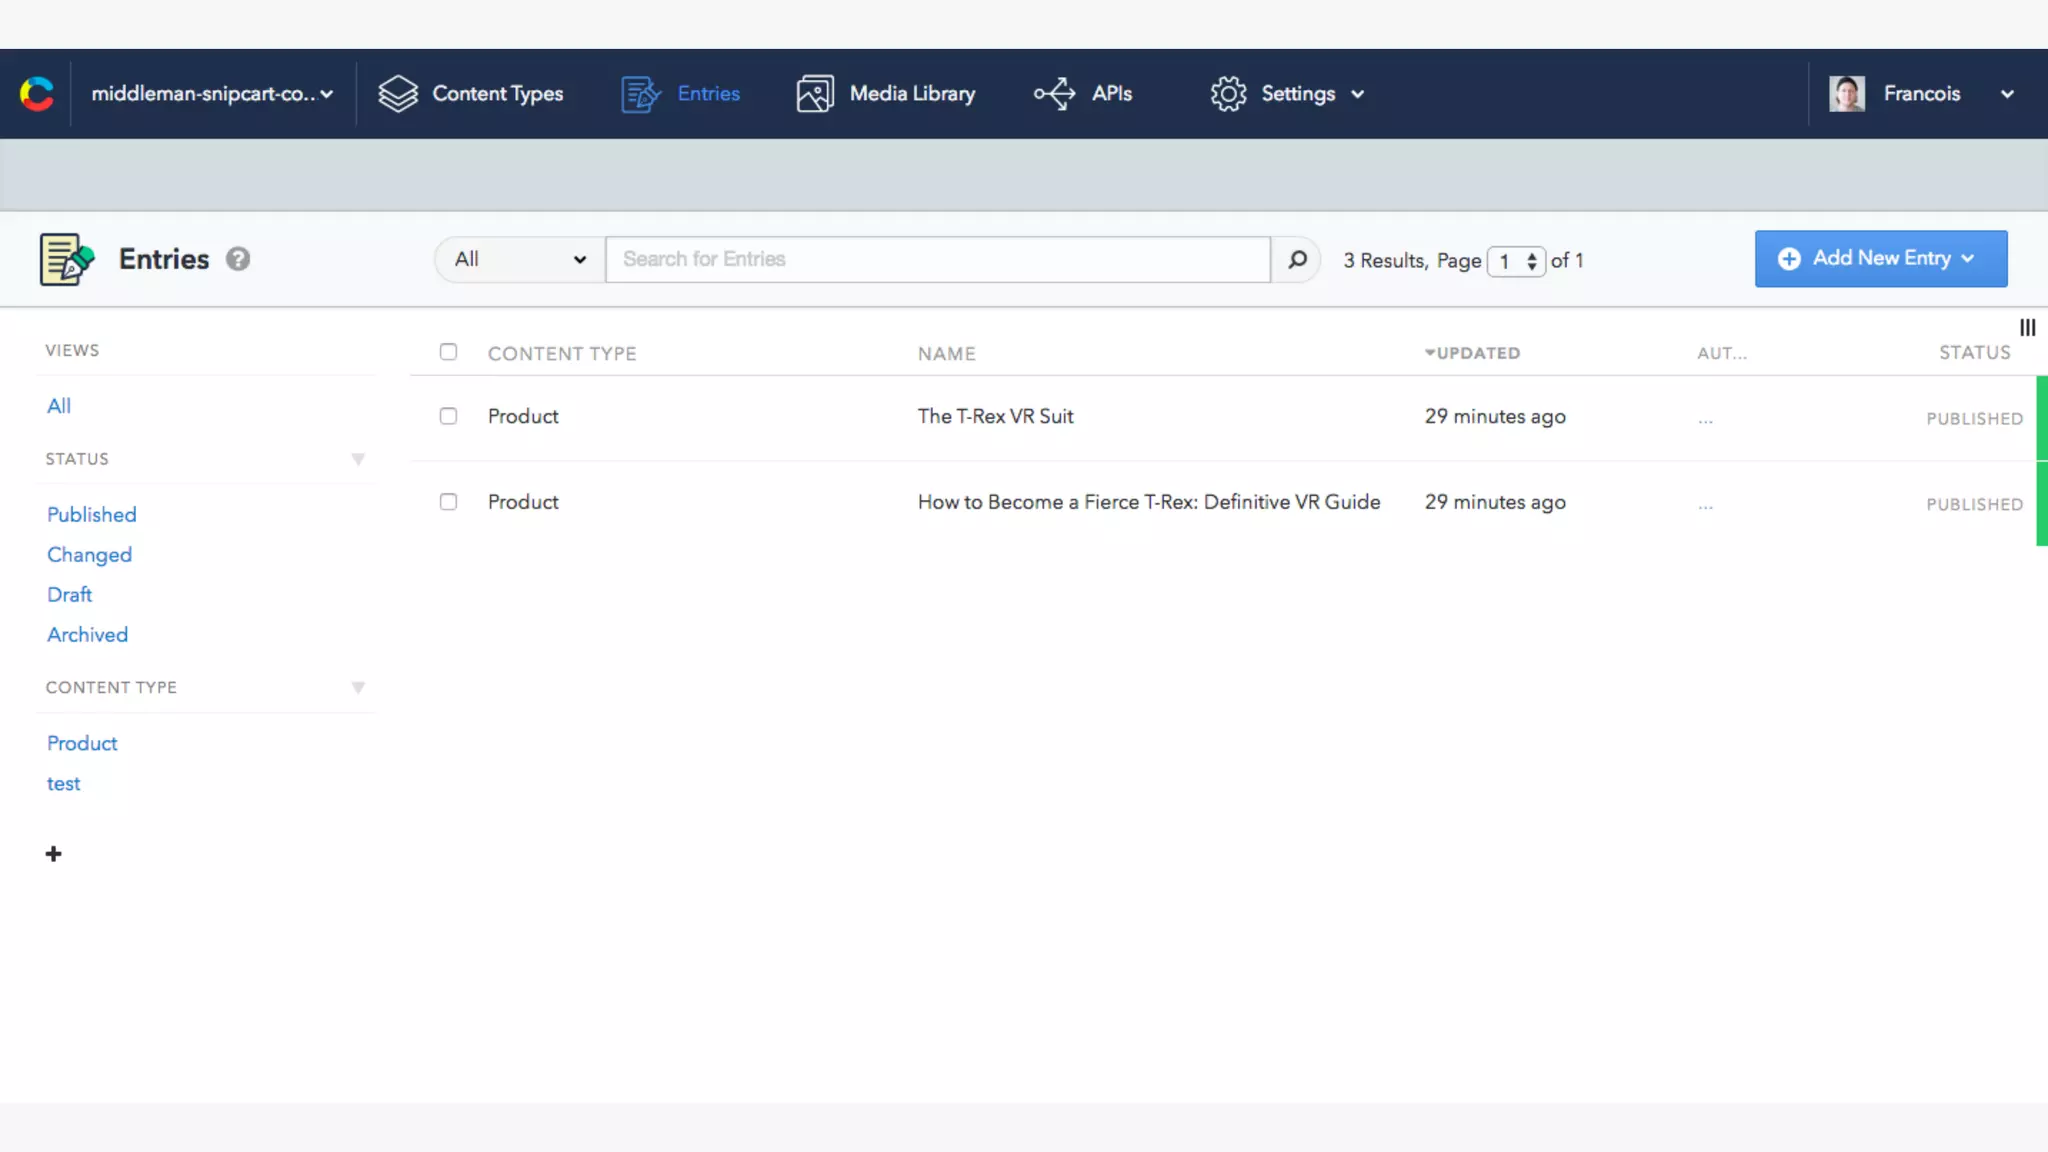Click the Contentstack logo icon
This screenshot has height=1152, width=2048.
(x=37, y=94)
